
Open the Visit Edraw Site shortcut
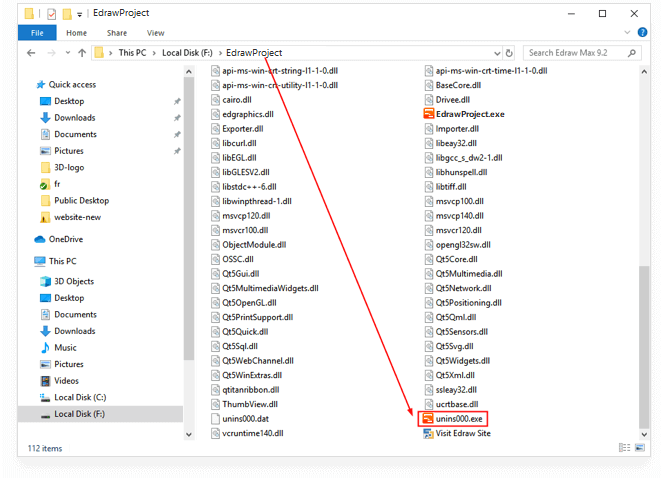point(457,433)
